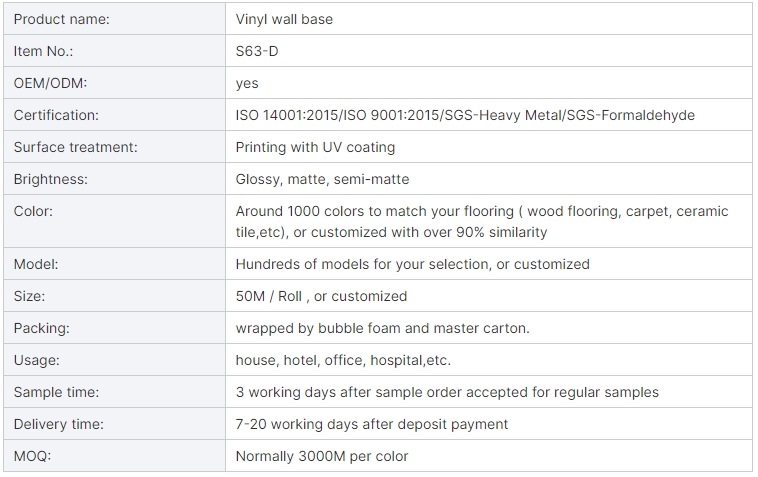The image size is (758, 477).
Task: Click the 'Around 1000 colors' description text
Action: coord(300,212)
